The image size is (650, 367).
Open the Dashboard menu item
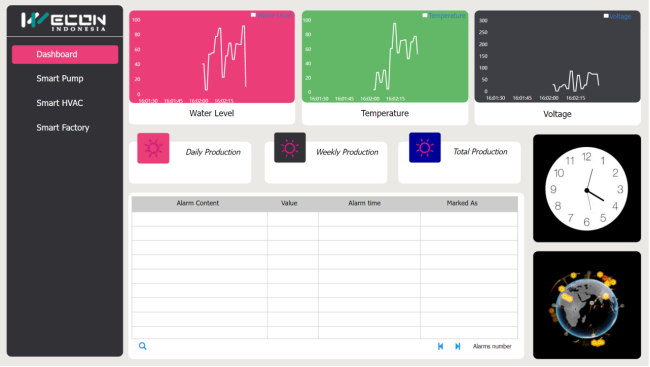click(x=65, y=54)
